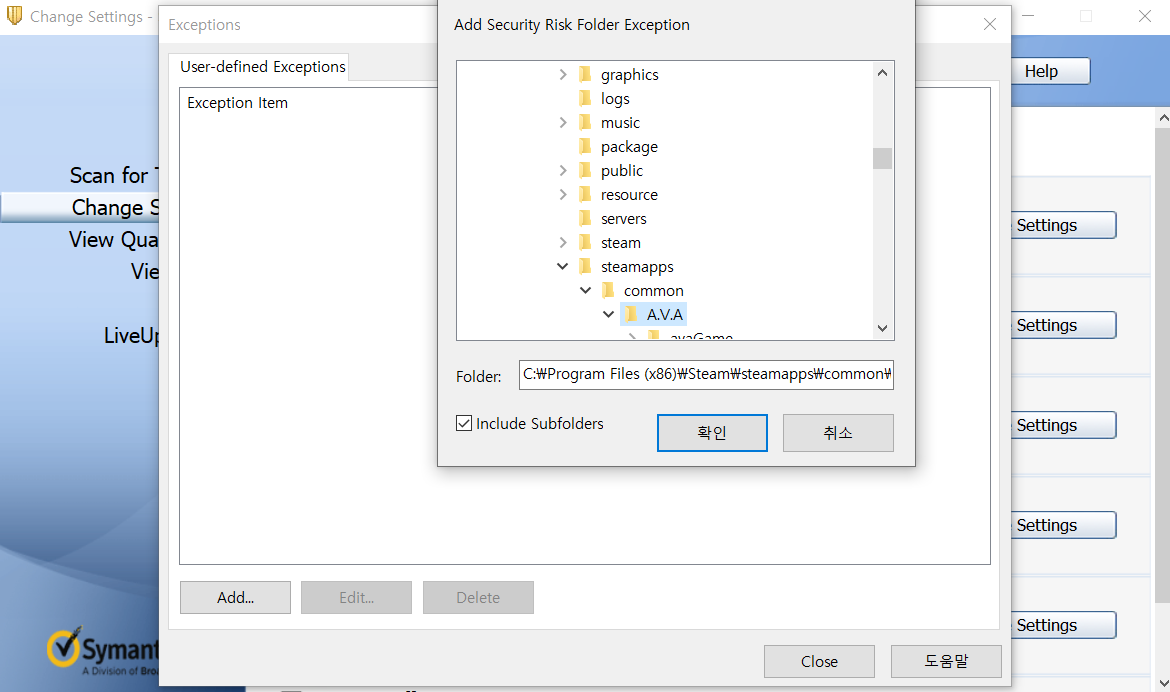Click the servers folder icon
The image size is (1170, 692).
pyautogui.click(x=586, y=219)
